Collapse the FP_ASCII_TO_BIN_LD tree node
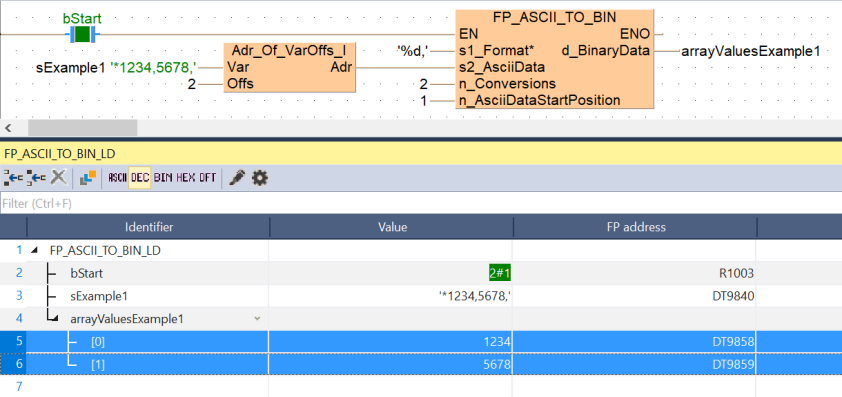The width and height of the screenshot is (842, 397). [35, 250]
